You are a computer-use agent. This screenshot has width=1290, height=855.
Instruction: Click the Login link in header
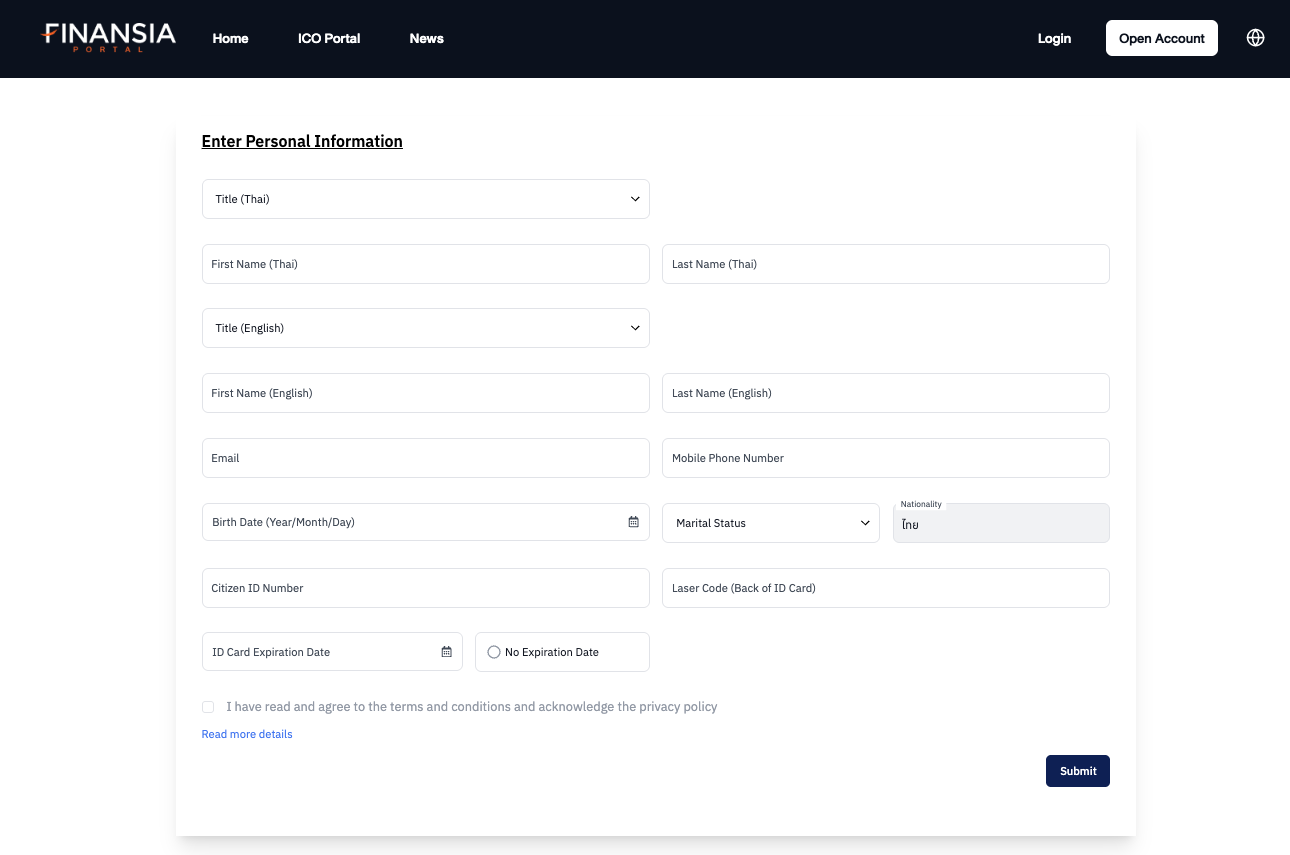1054,38
